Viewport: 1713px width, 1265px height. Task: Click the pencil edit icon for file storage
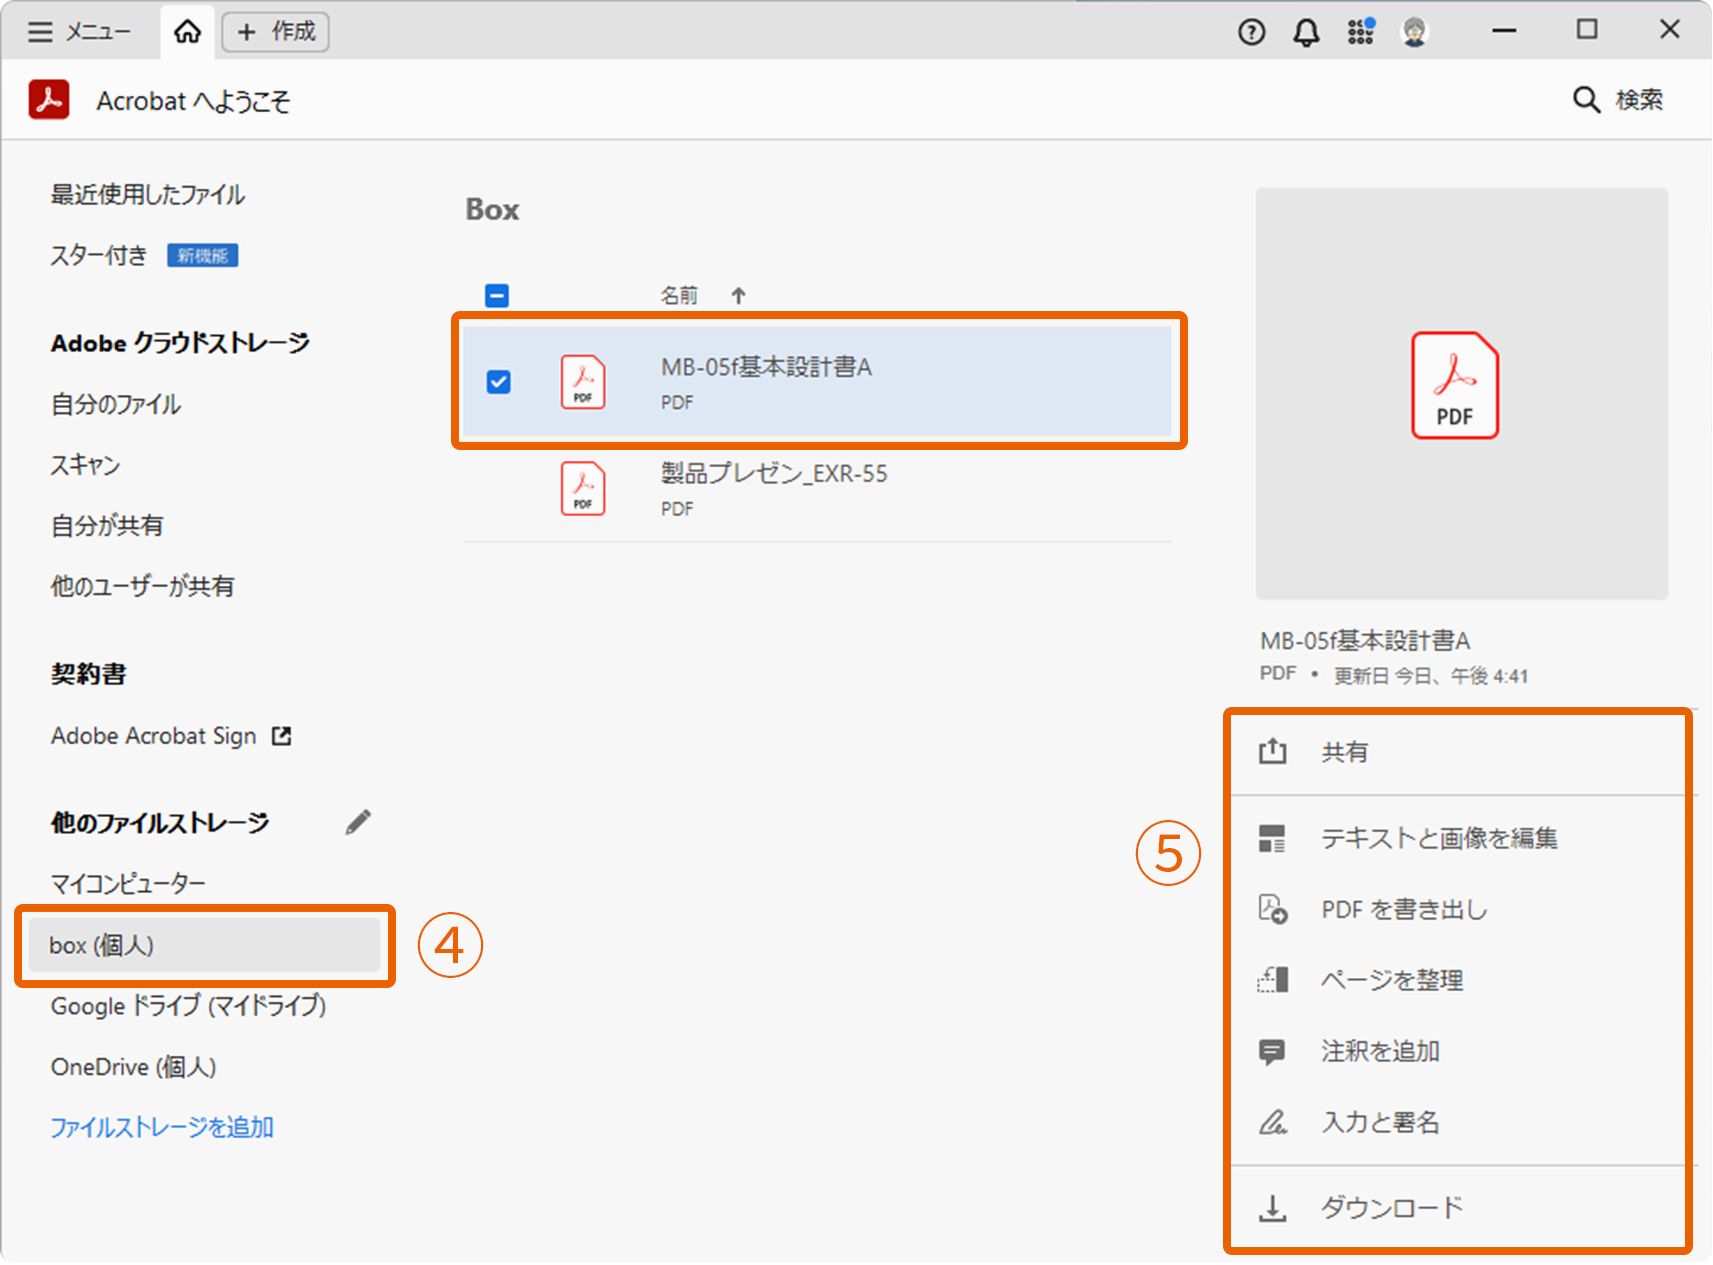tap(358, 822)
